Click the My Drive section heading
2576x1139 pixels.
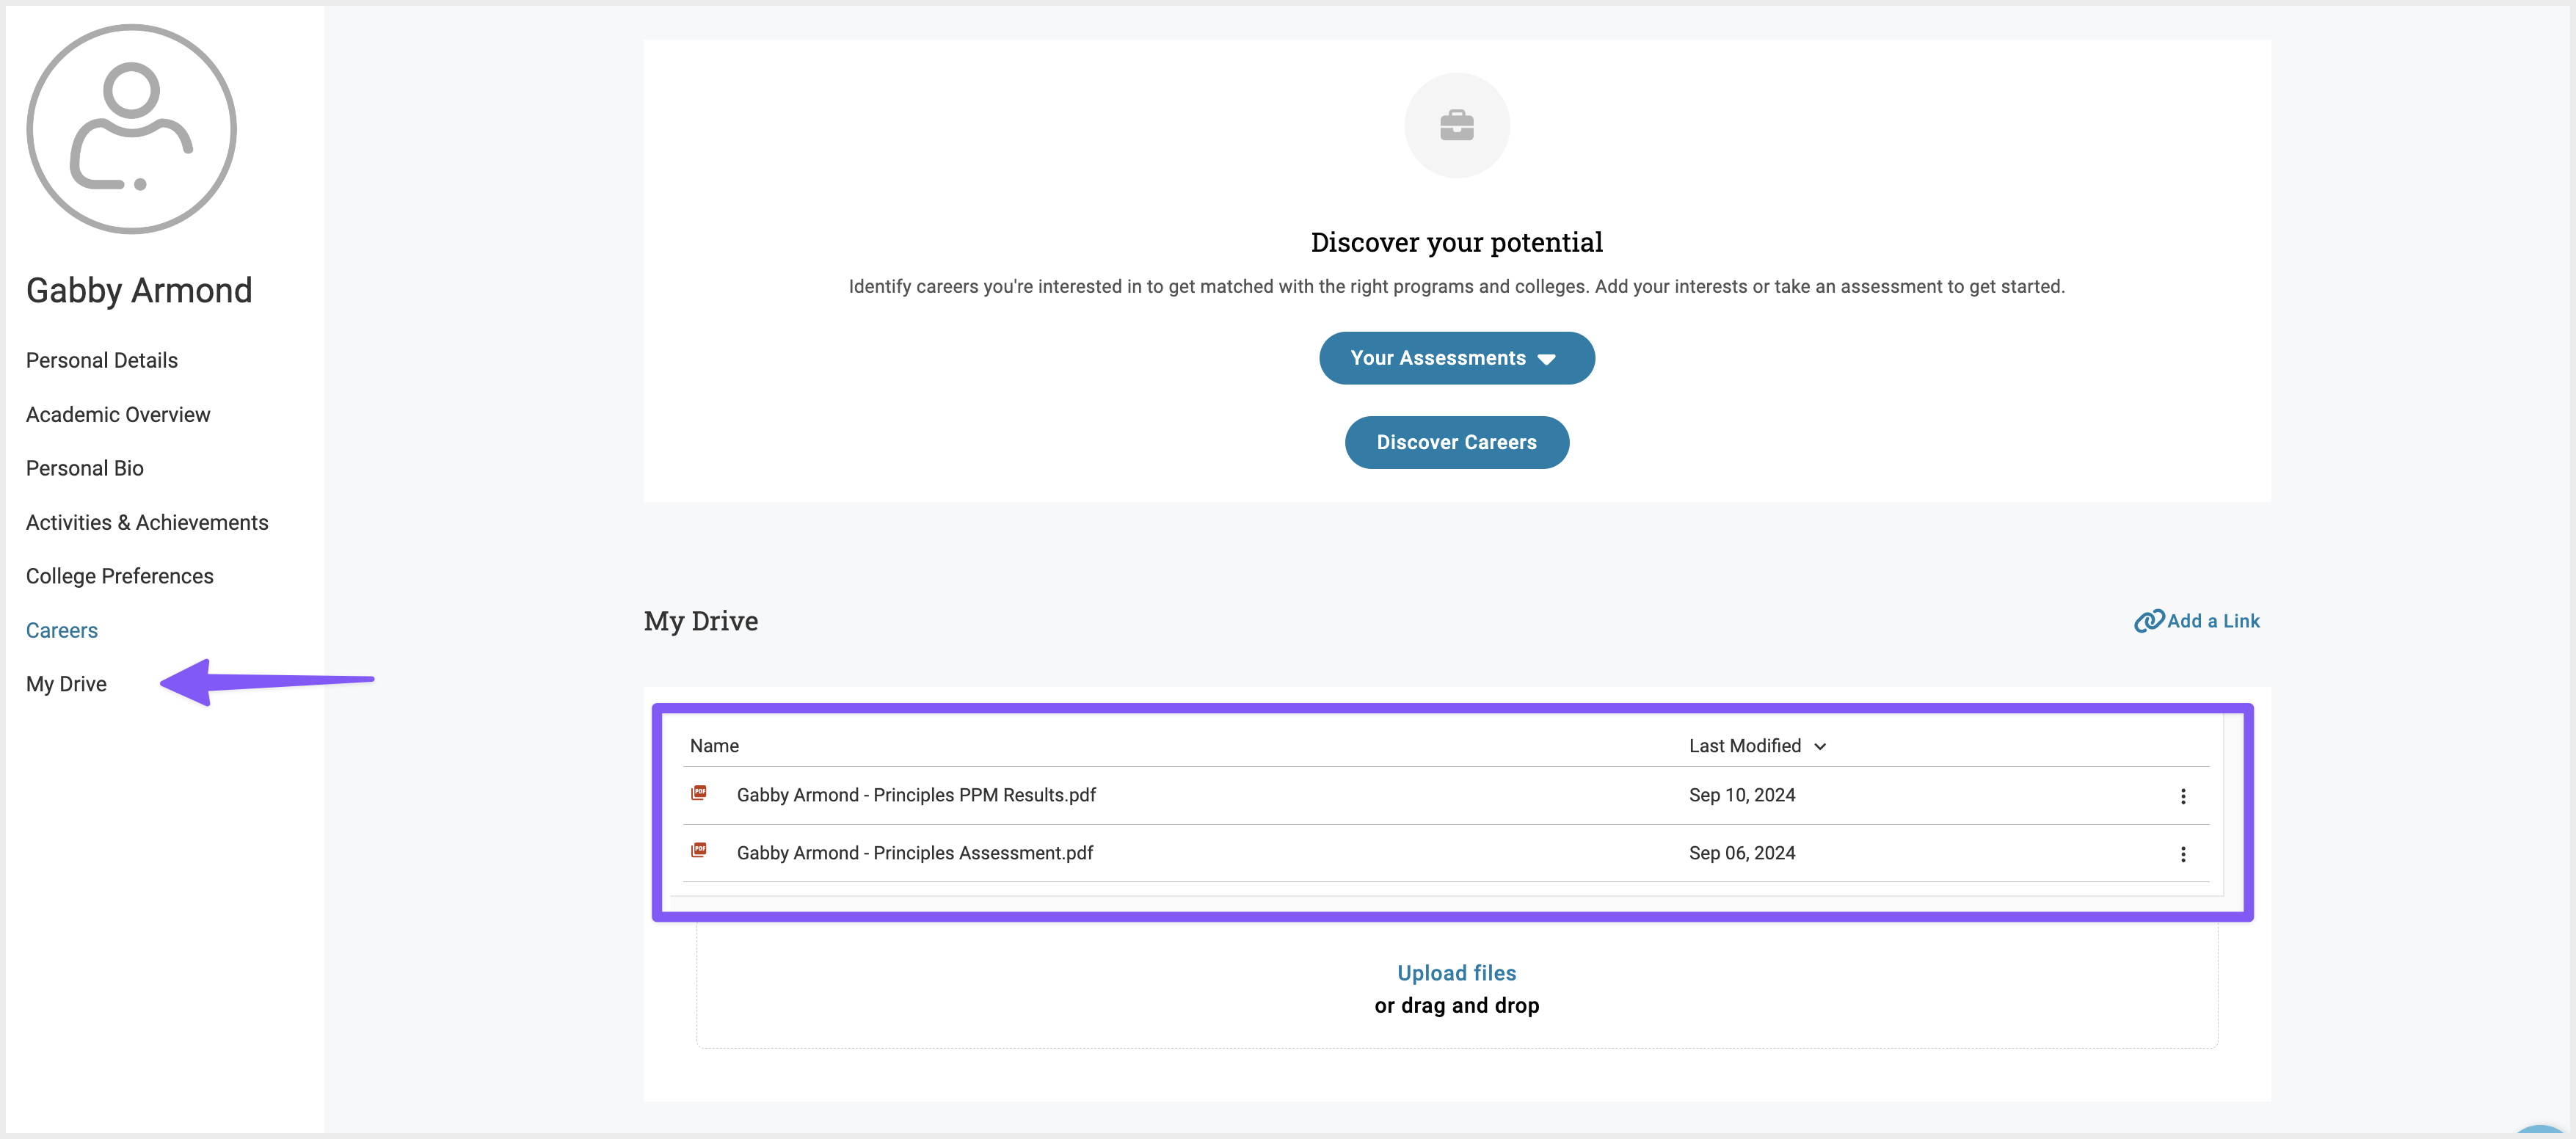700,621
